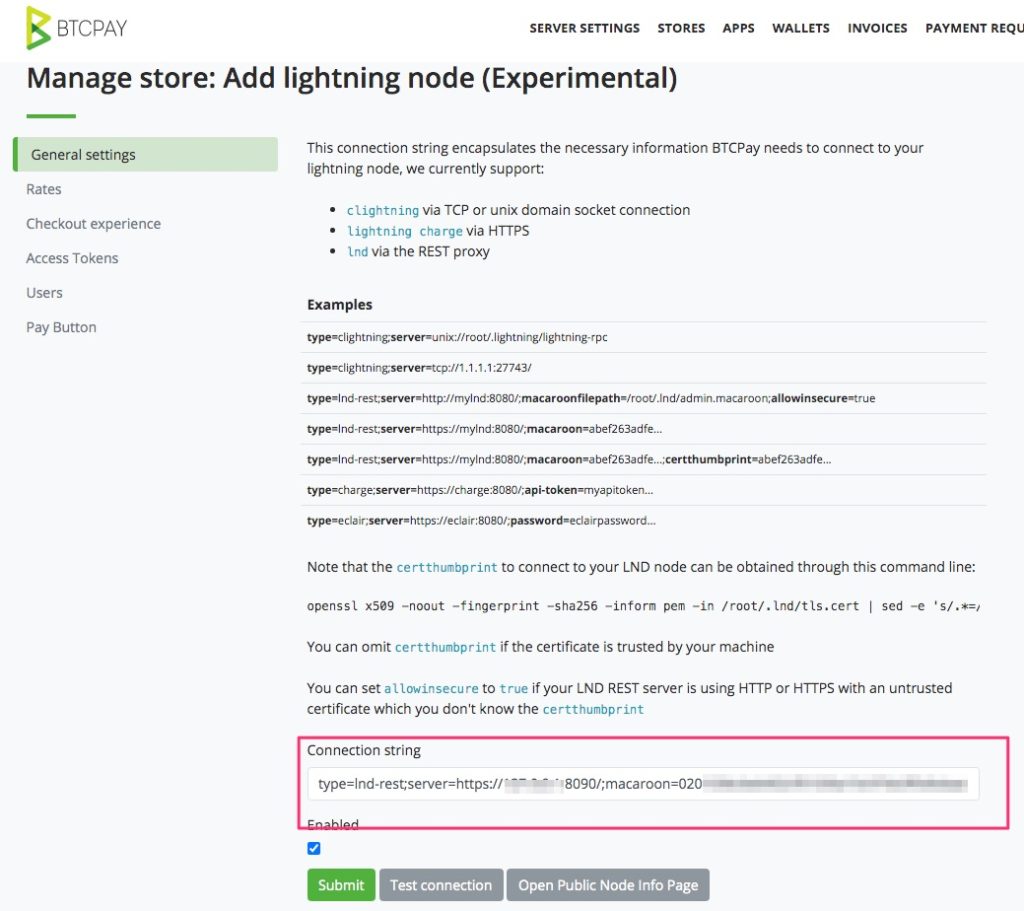
Task: Open the Rates sidebar section
Action: point(44,189)
